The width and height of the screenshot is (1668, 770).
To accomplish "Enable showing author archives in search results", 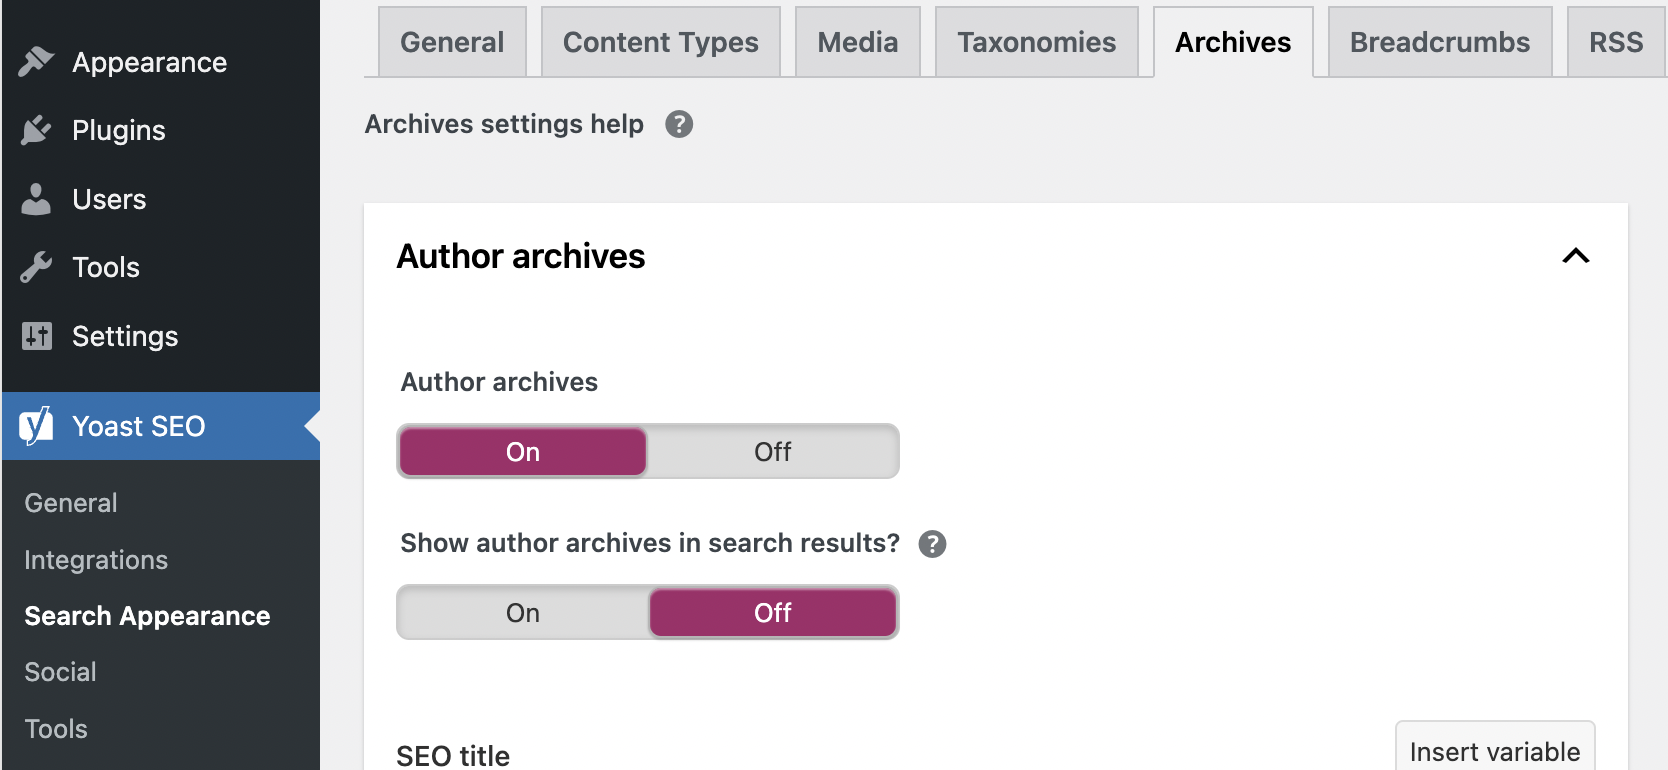I will coord(522,613).
